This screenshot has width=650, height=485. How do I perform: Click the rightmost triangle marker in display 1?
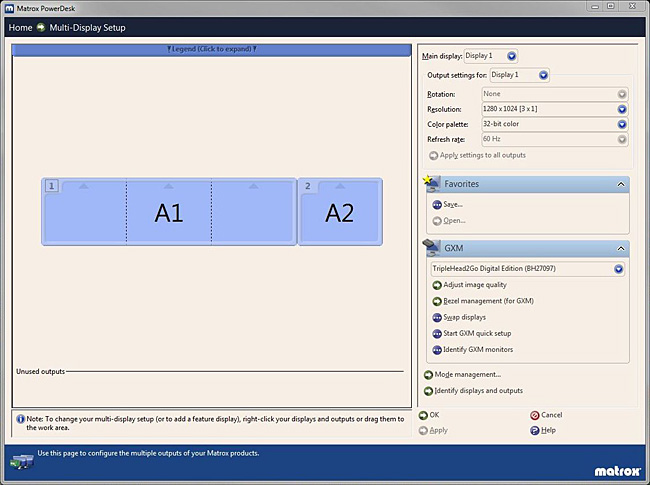coord(253,186)
